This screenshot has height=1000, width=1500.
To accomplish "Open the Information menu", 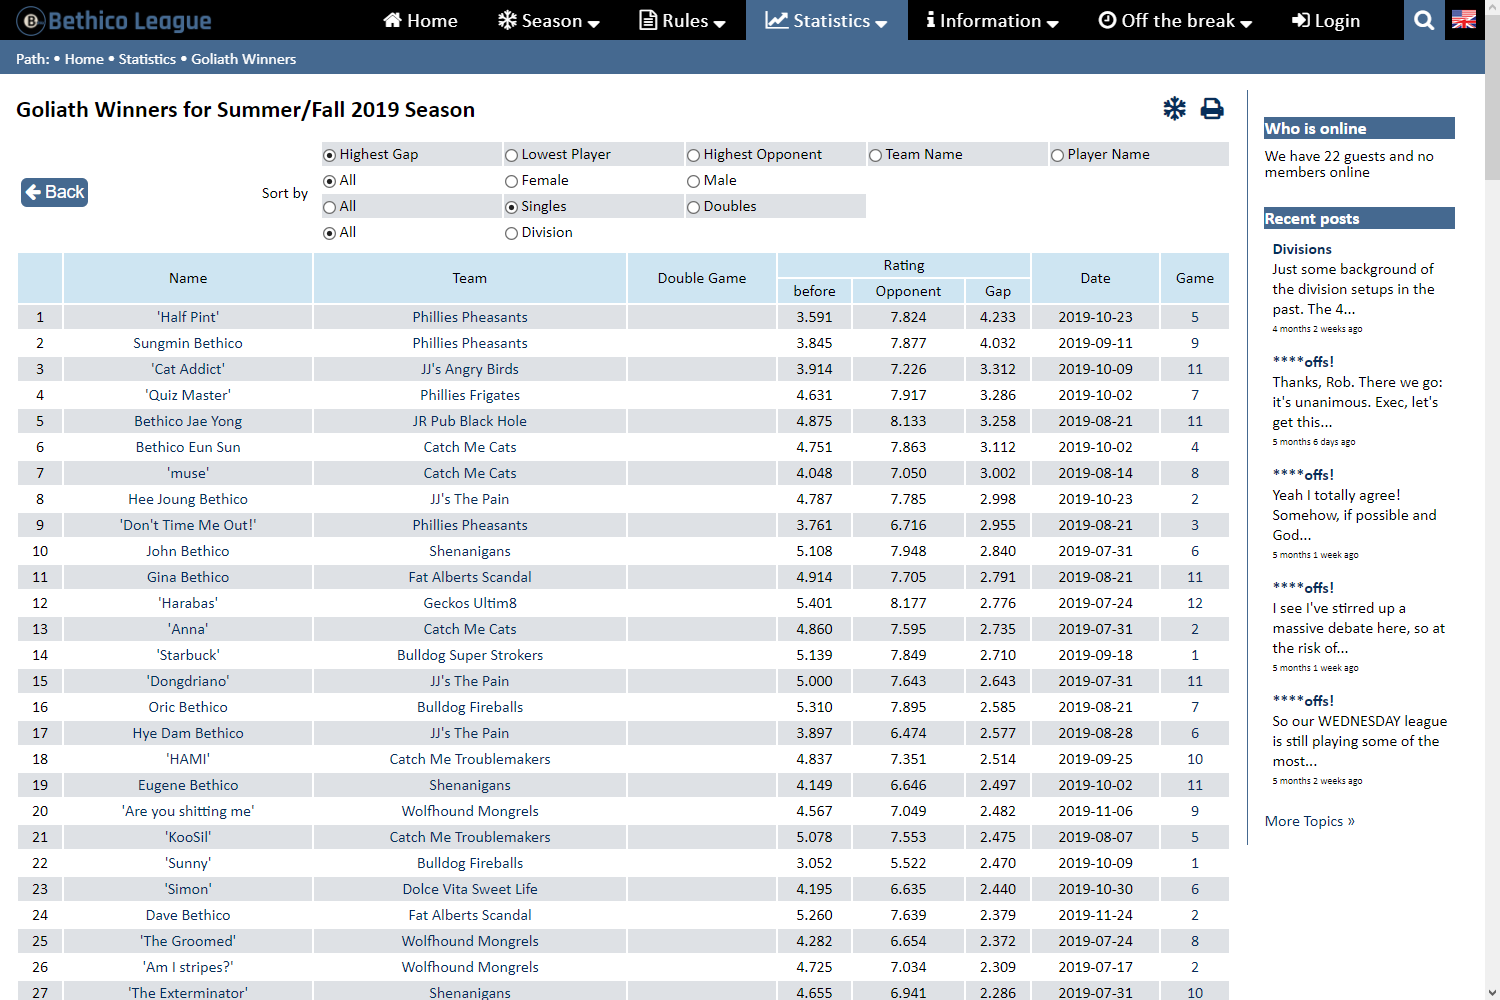I will click(991, 20).
